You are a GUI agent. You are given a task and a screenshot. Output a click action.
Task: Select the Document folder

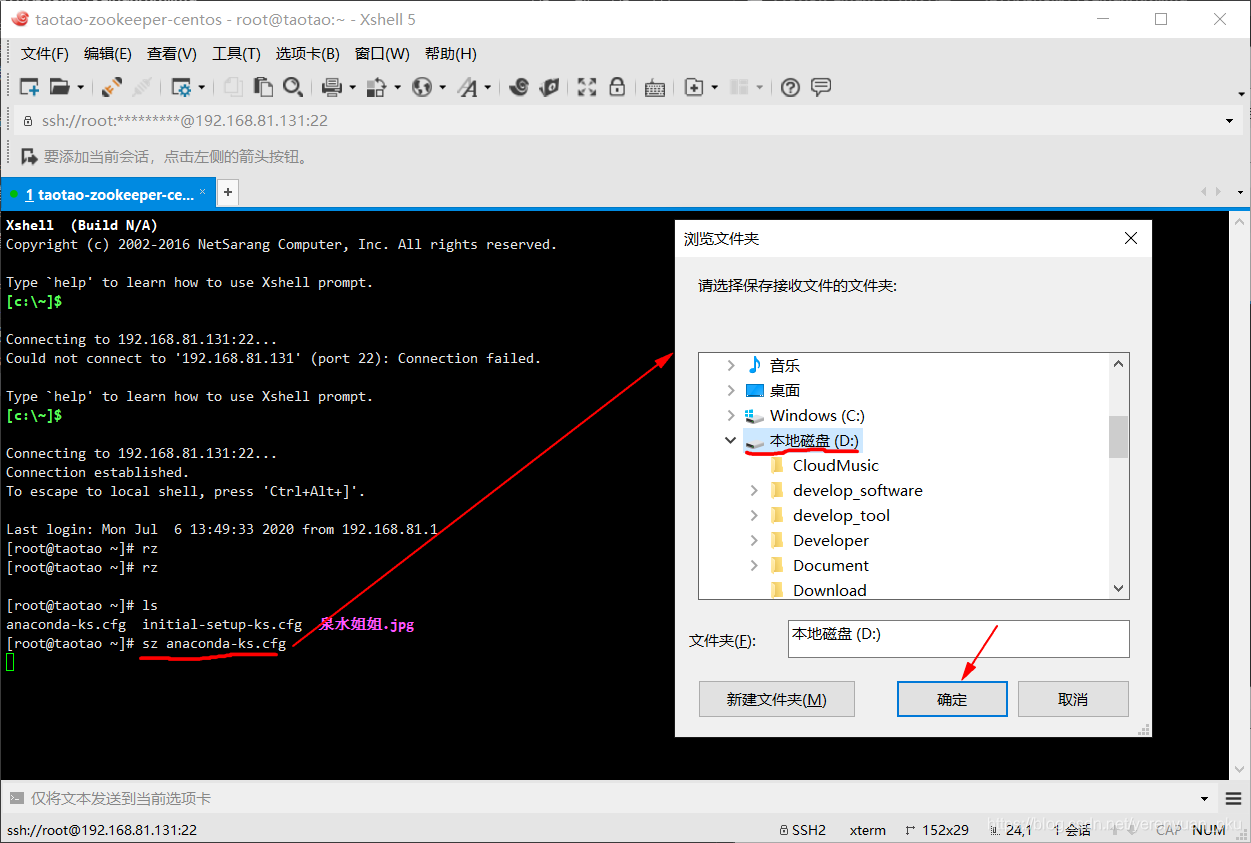pyautogui.click(x=830, y=565)
